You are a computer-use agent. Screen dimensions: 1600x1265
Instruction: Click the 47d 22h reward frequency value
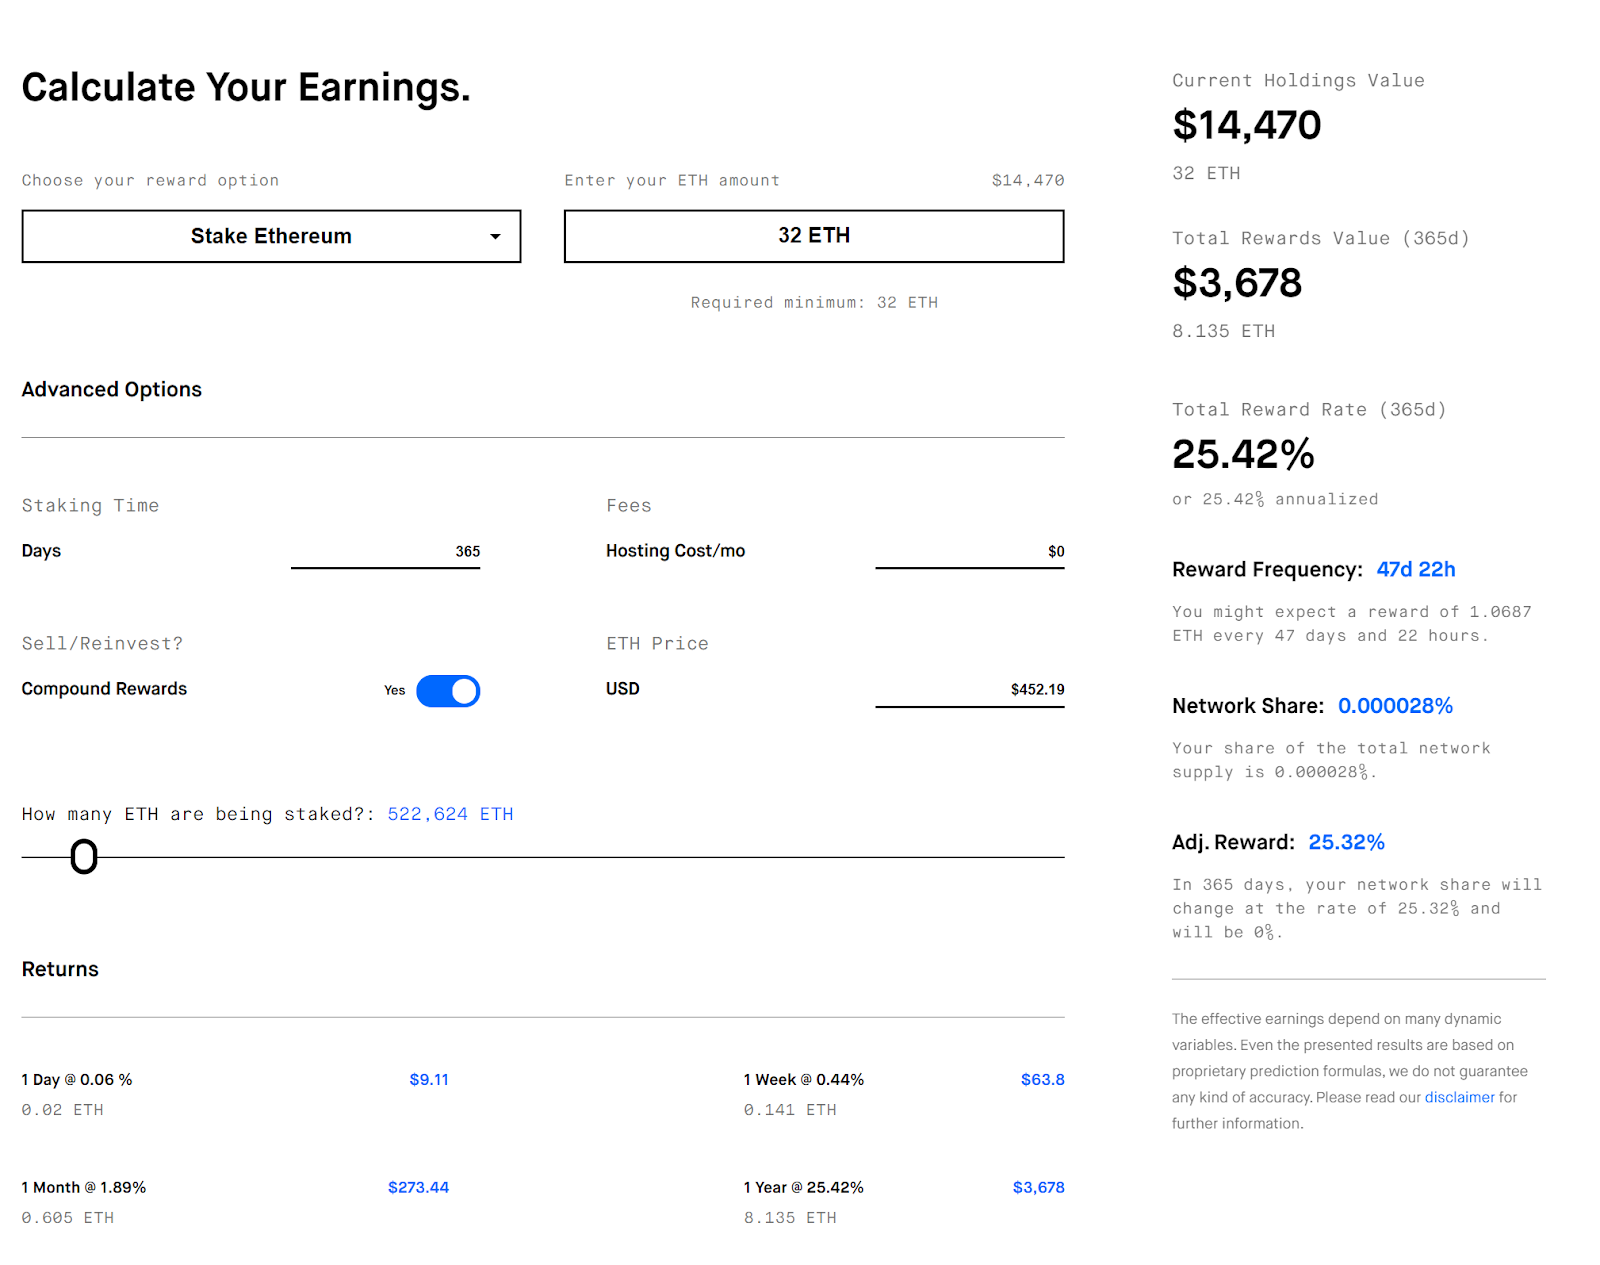pos(1415,570)
